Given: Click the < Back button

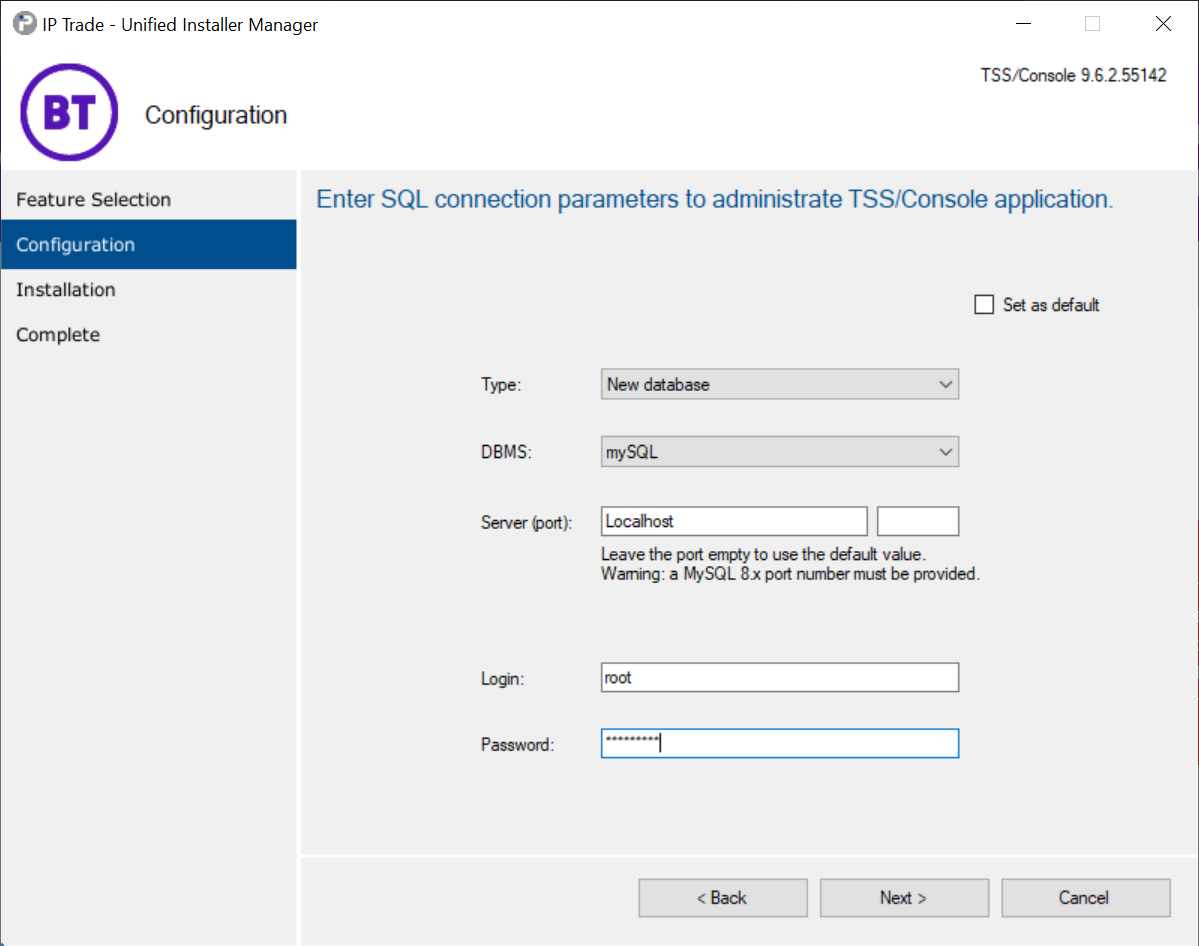Looking at the screenshot, I should pos(723,898).
